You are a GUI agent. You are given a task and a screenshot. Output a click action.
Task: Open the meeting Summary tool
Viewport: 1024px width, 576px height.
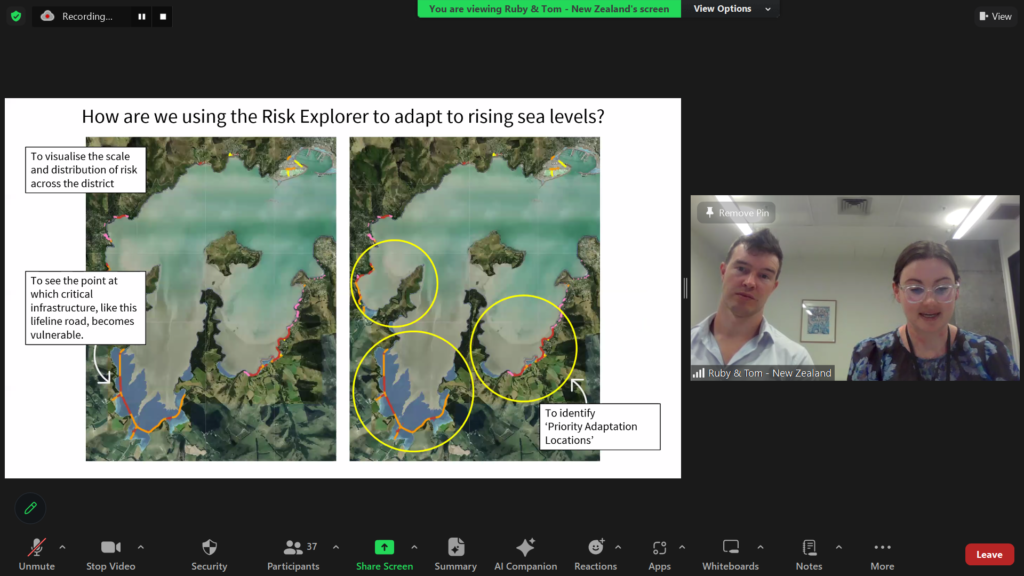coord(456,548)
